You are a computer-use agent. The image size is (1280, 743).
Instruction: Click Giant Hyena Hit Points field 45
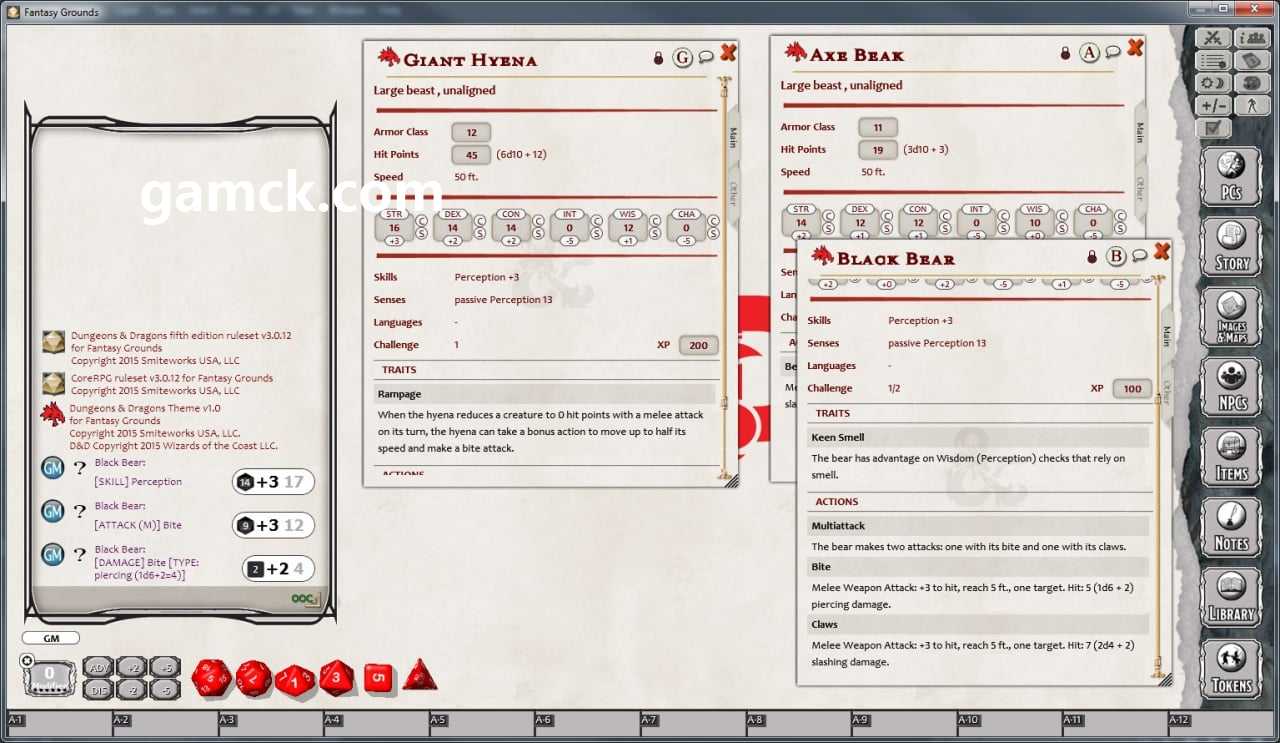click(471, 155)
